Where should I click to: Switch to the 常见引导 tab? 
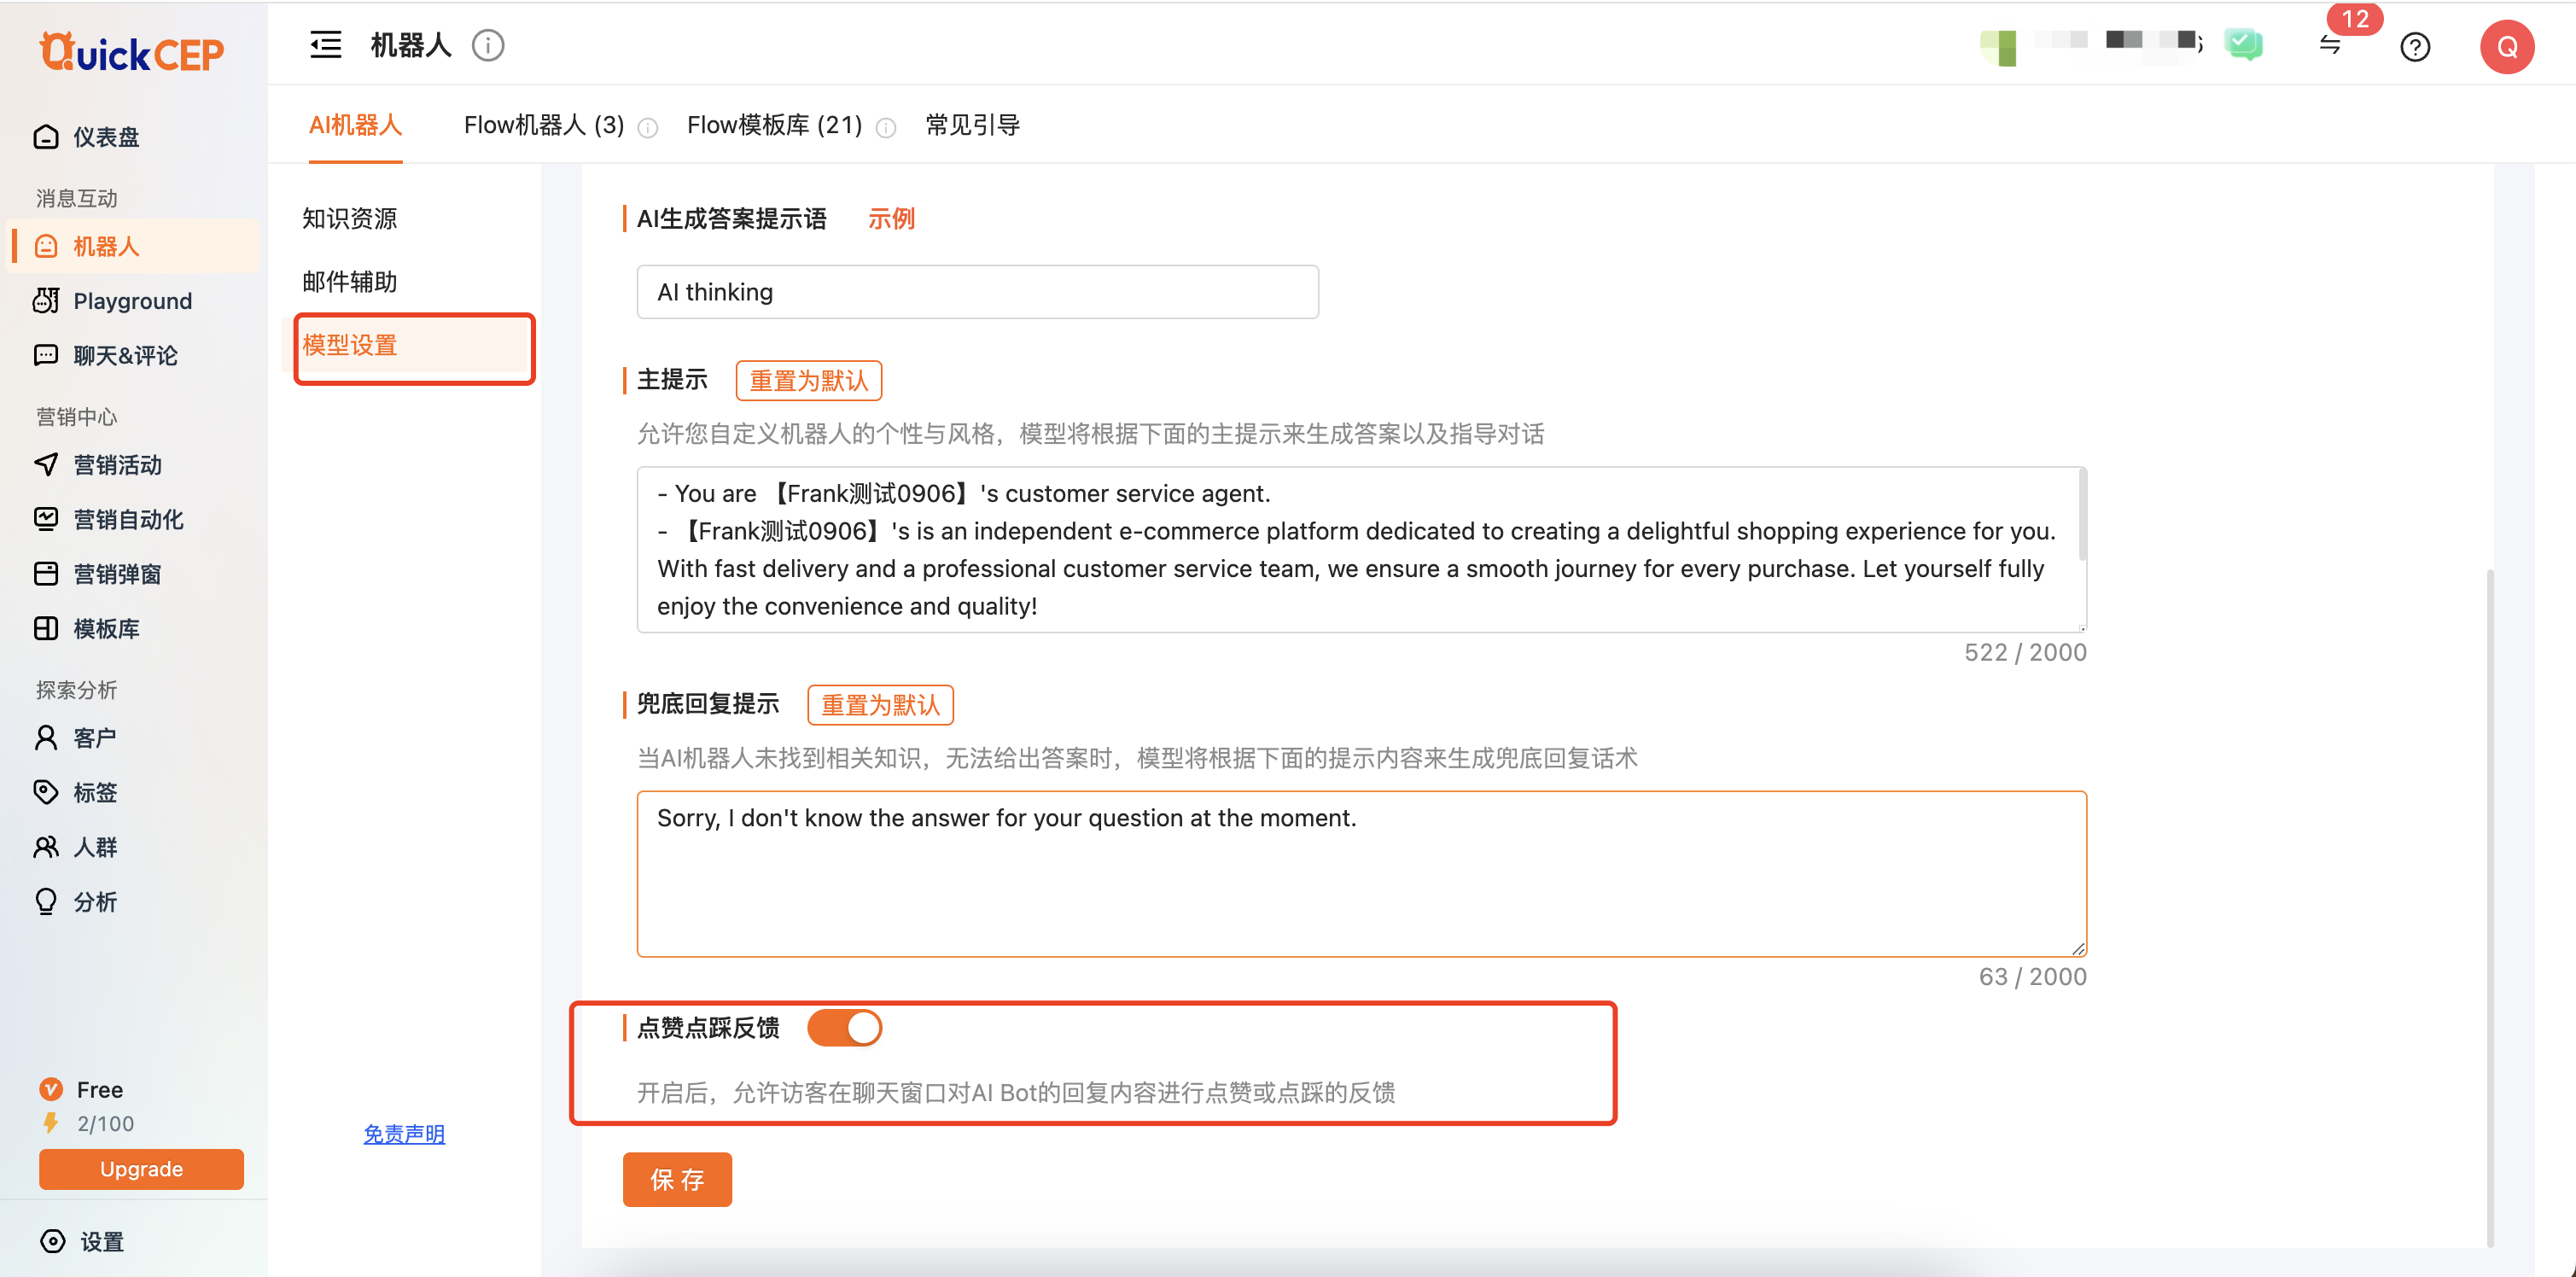click(972, 125)
